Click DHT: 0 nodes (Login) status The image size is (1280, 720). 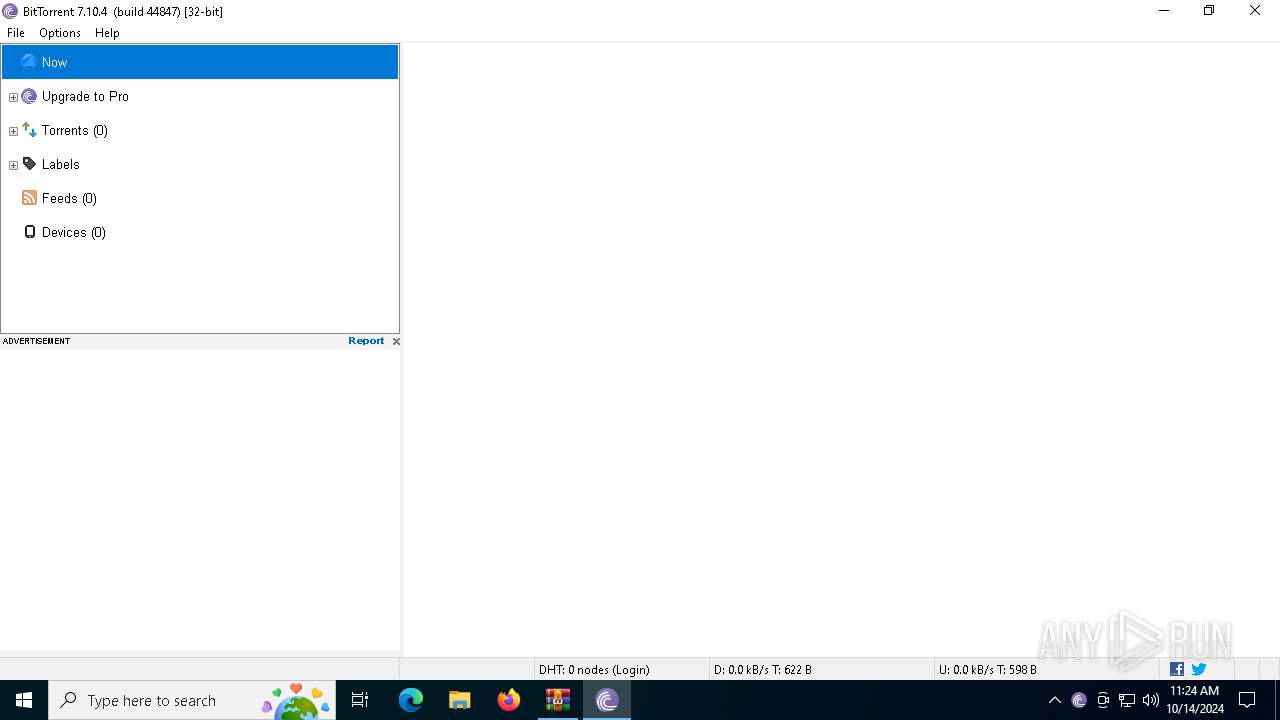[x=594, y=670]
